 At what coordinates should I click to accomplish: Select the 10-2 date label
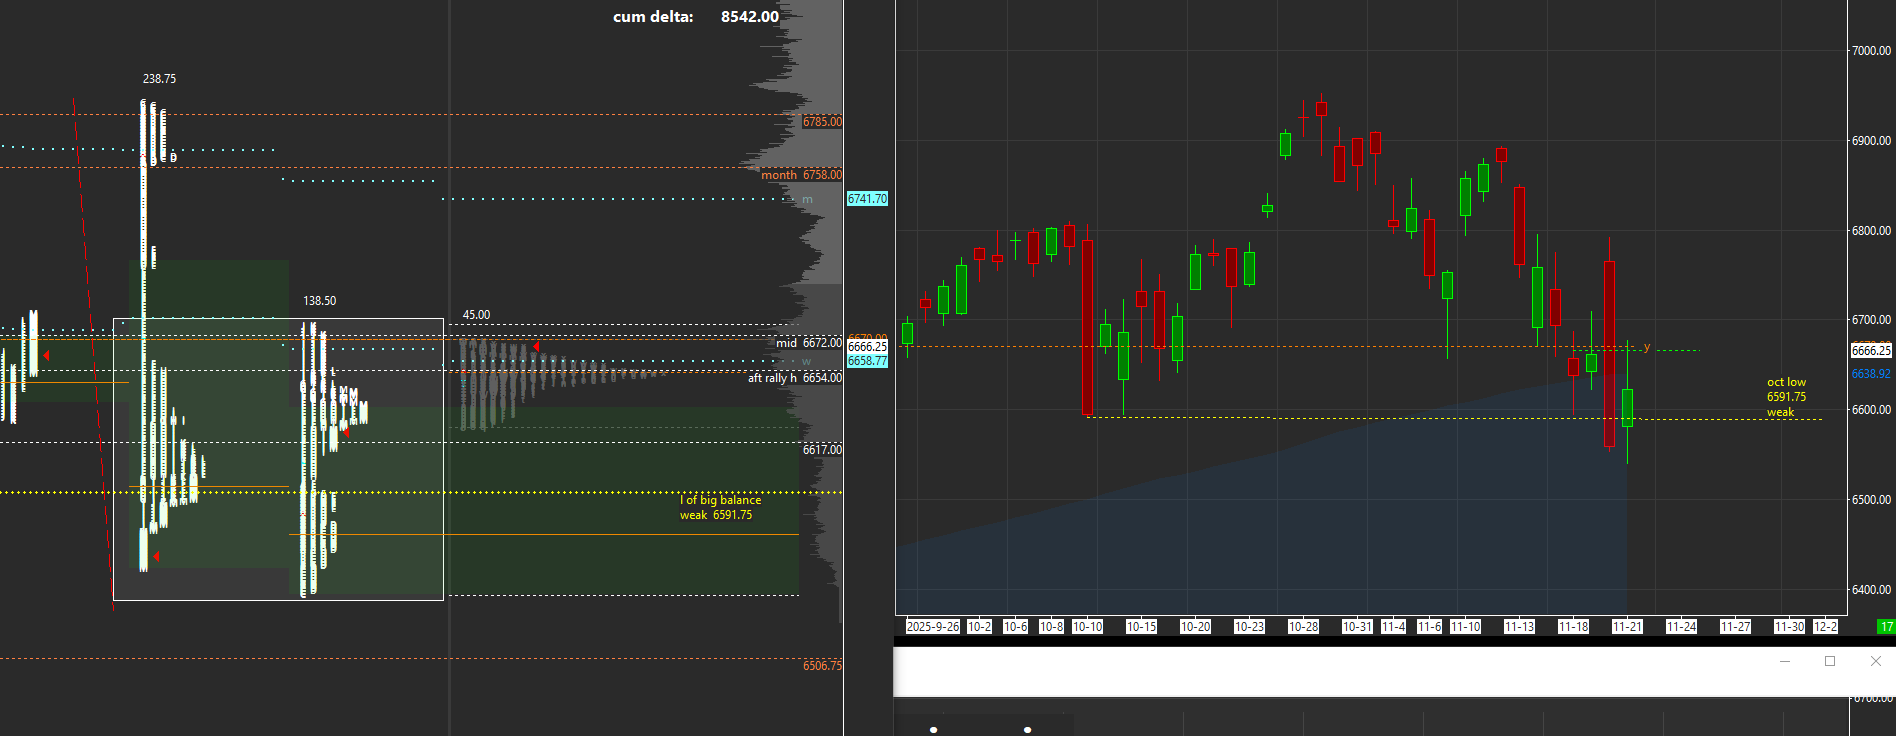pos(979,627)
